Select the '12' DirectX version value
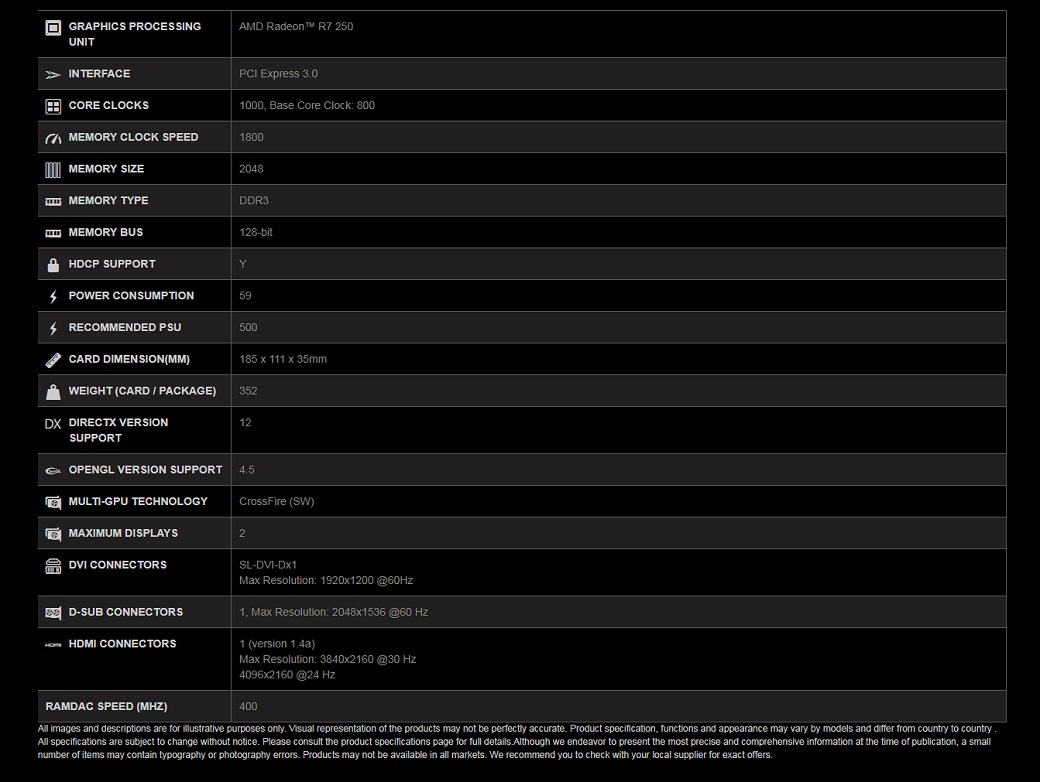 pos(245,423)
